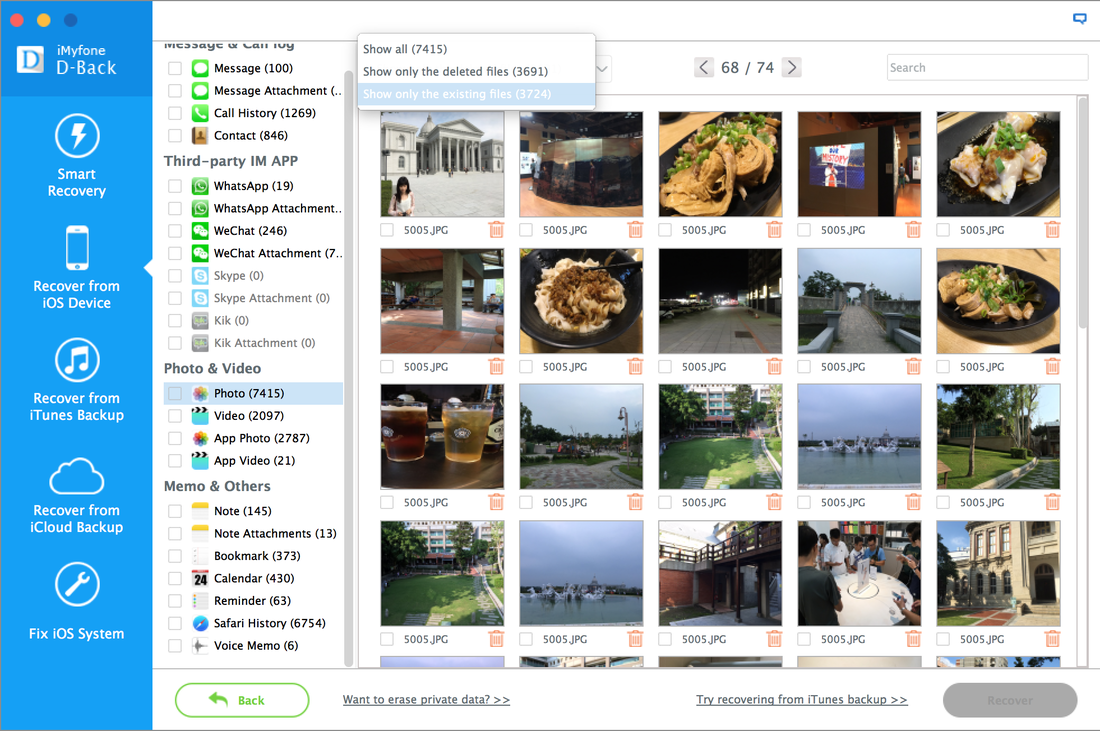Click the Back button

(x=242, y=700)
